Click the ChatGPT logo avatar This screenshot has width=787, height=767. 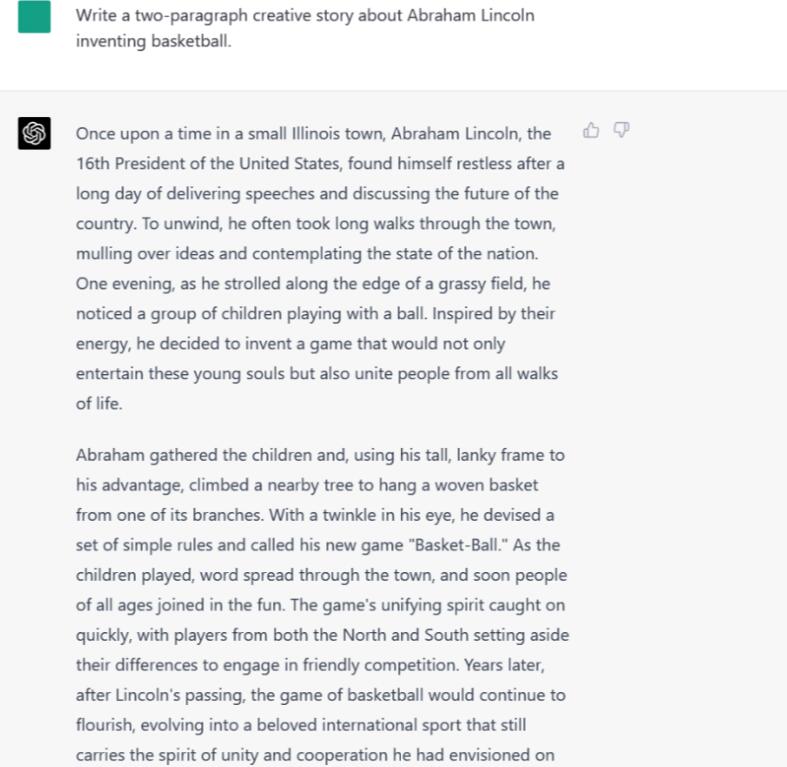pos(34,133)
